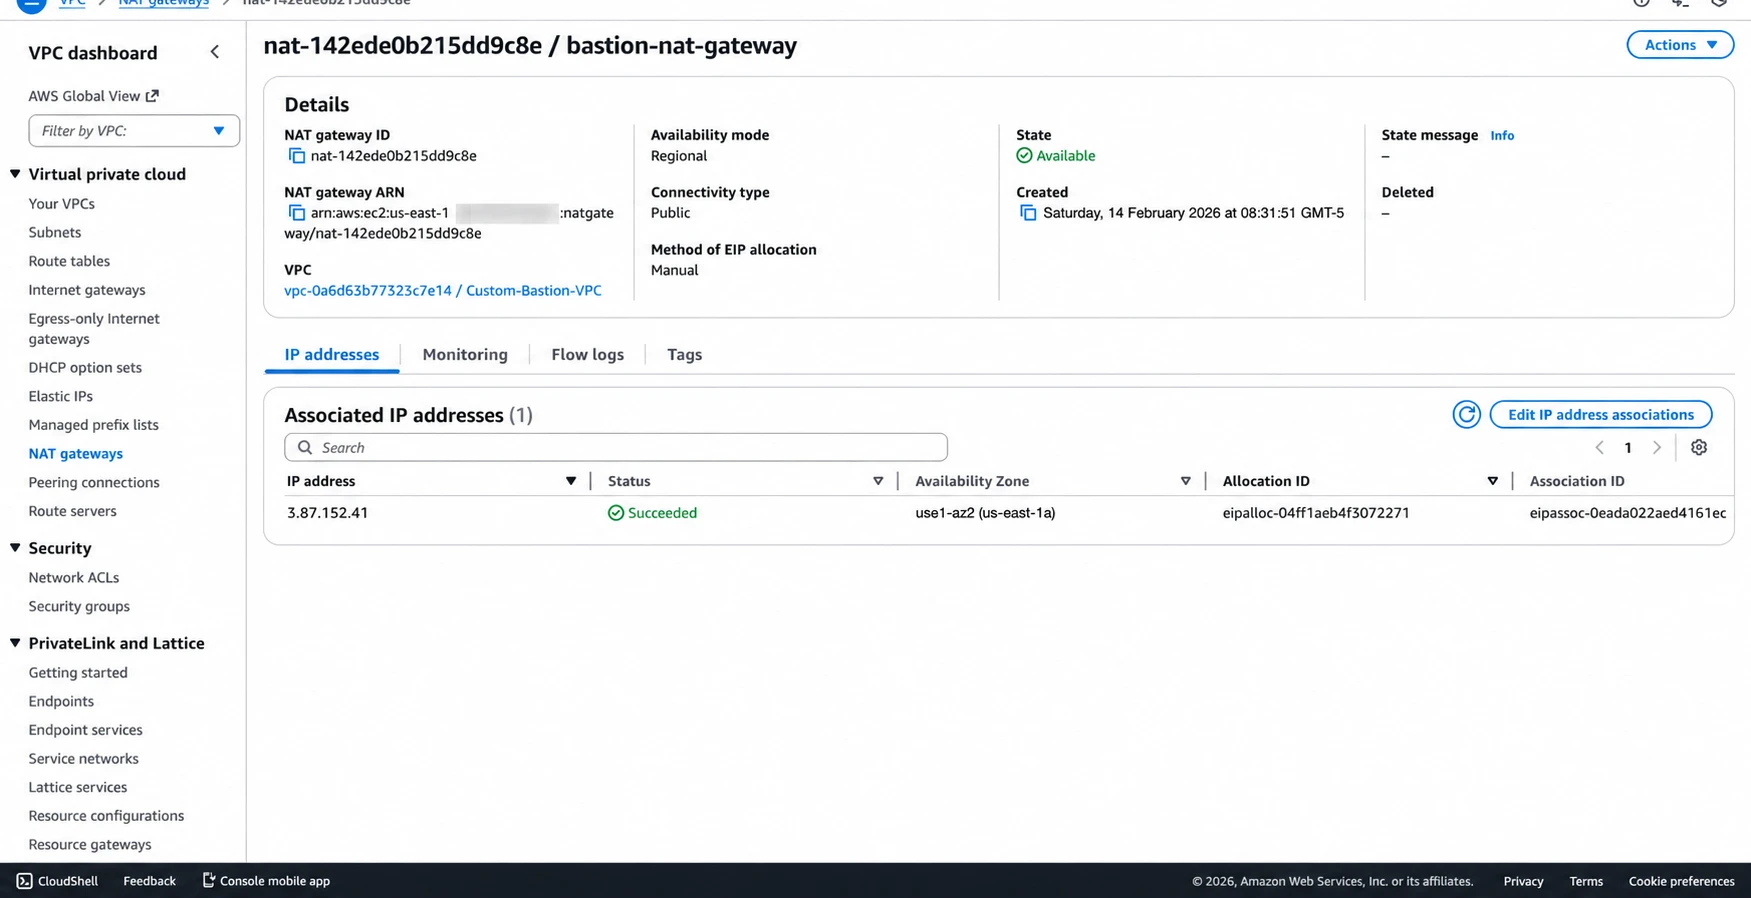Image resolution: width=1751 pixels, height=898 pixels.
Task: Sort by Status column
Action: [x=878, y=481]
